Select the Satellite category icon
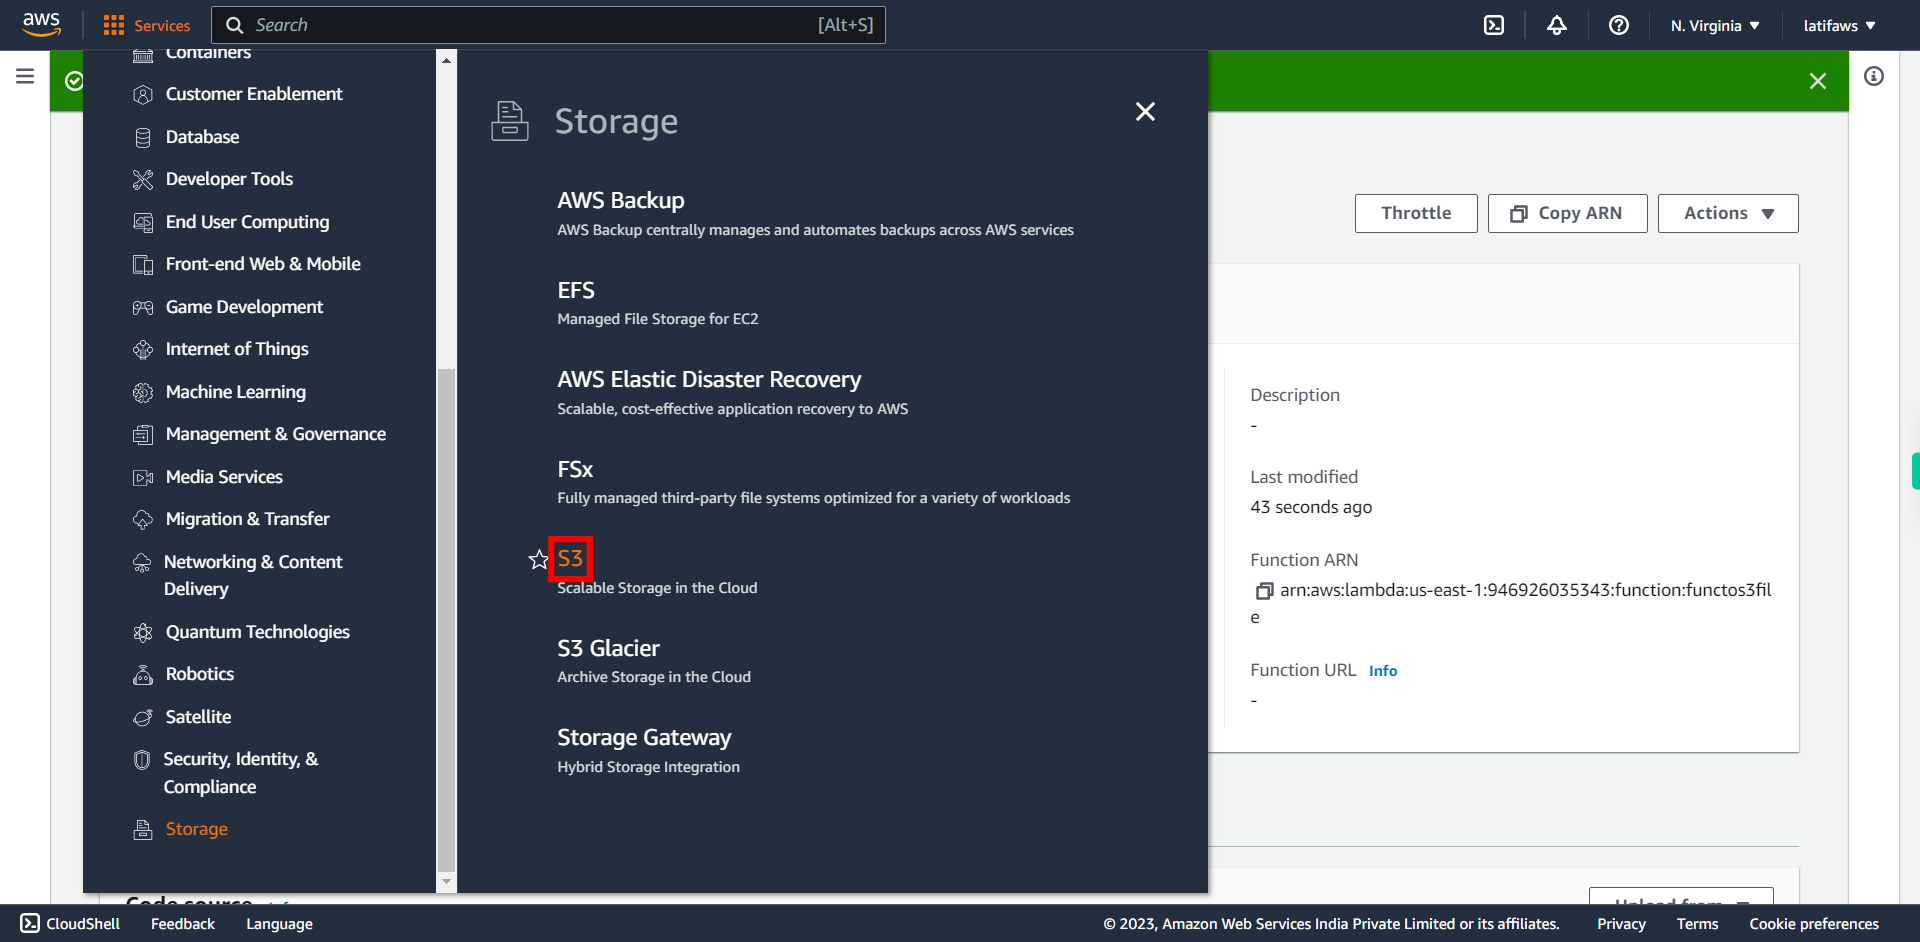 coord(143,717)
